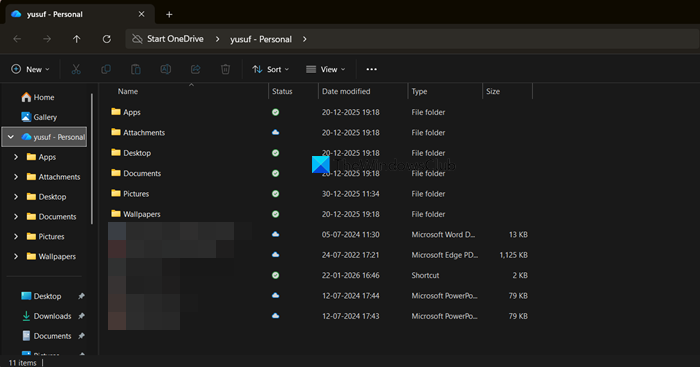Click pin icon next to sidebar Desktop
The width and height of the screenshot is (700, 367).
[81, 296]
